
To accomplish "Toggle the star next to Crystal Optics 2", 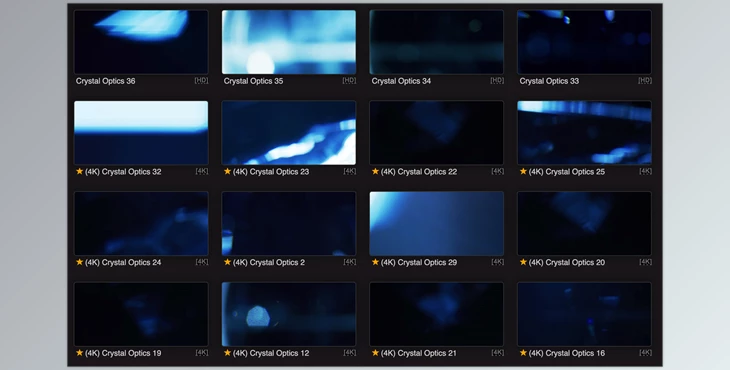I will point(228,262).
